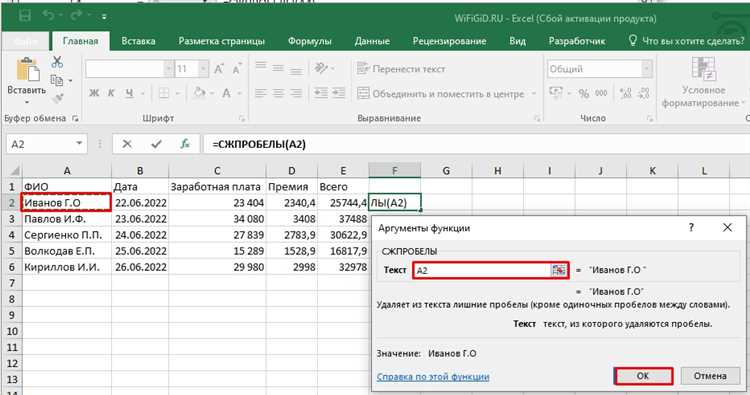Image resolution: width=750 pixels, height=395 pixels.
Task: Click the Undo arrow in quick access toolbar
Action: point(48,16)
